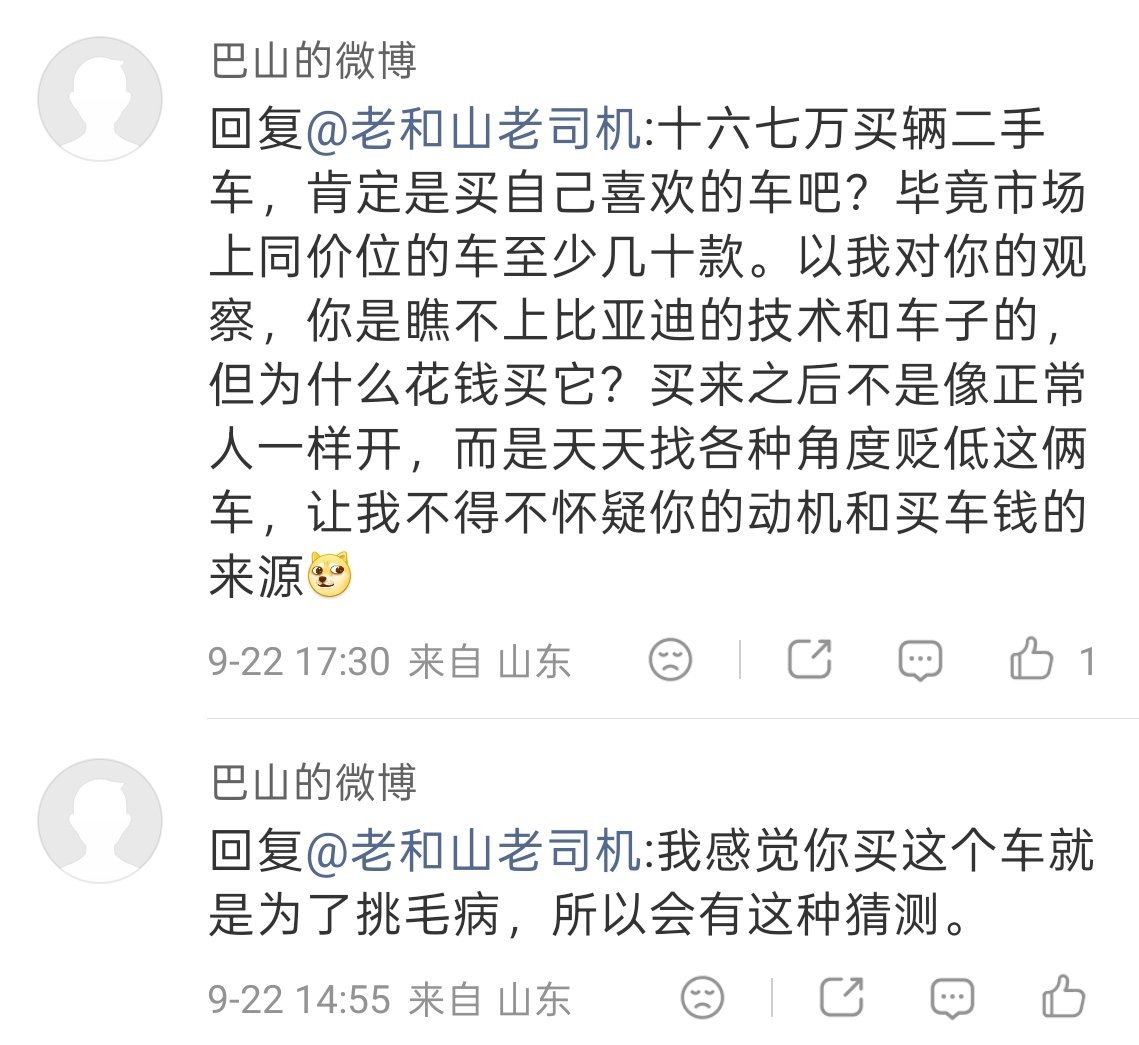Viewport: 1139px width, 1045px height.
Task: Open the avatar of the second commenter
Action: (100, 821)
